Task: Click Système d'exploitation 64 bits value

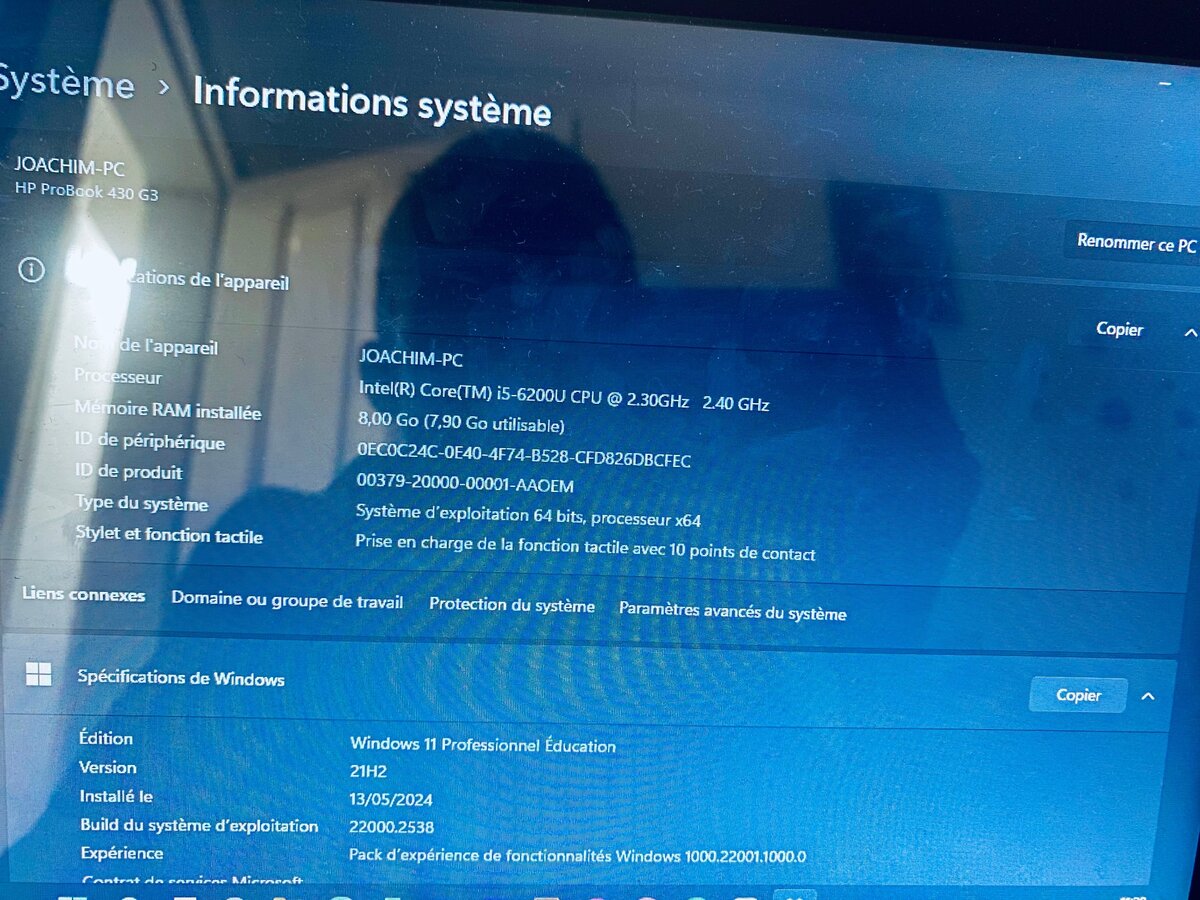Action: click(x=528, y=517)
